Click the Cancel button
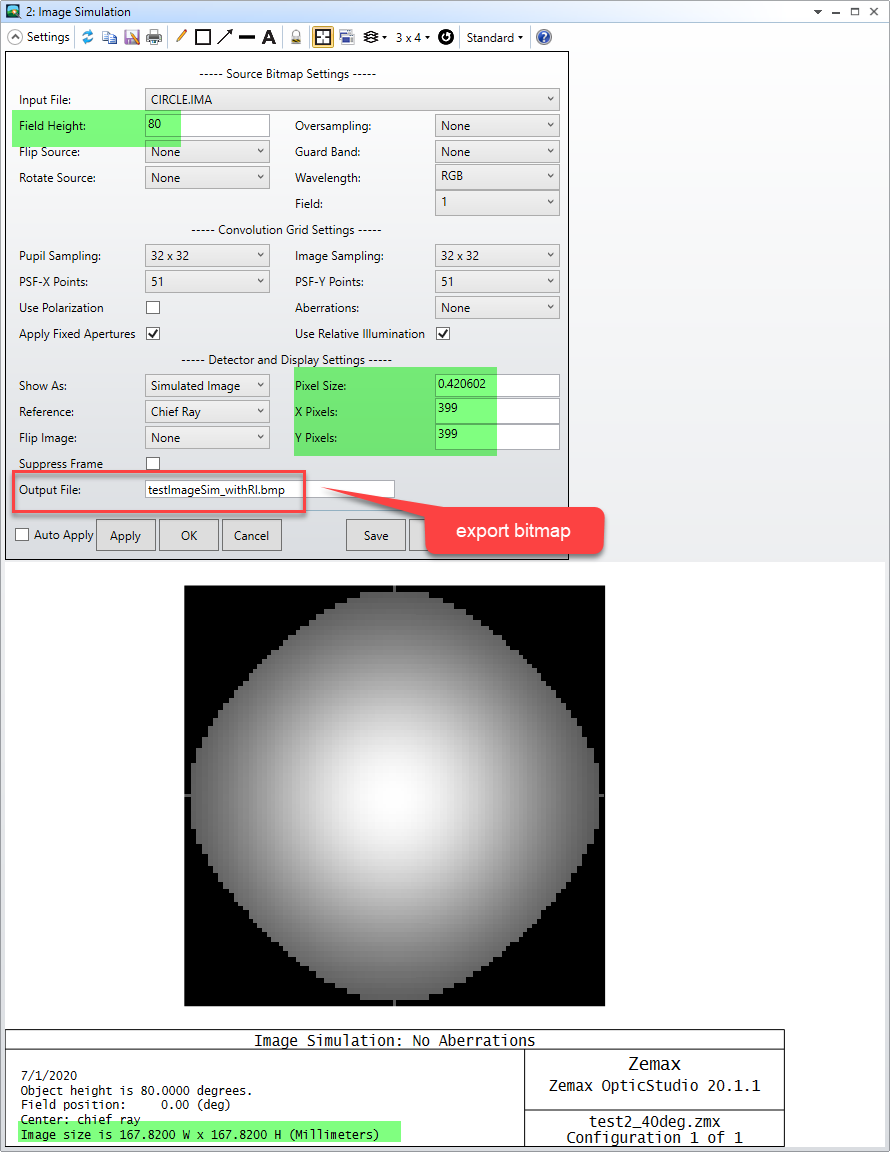 251,536
